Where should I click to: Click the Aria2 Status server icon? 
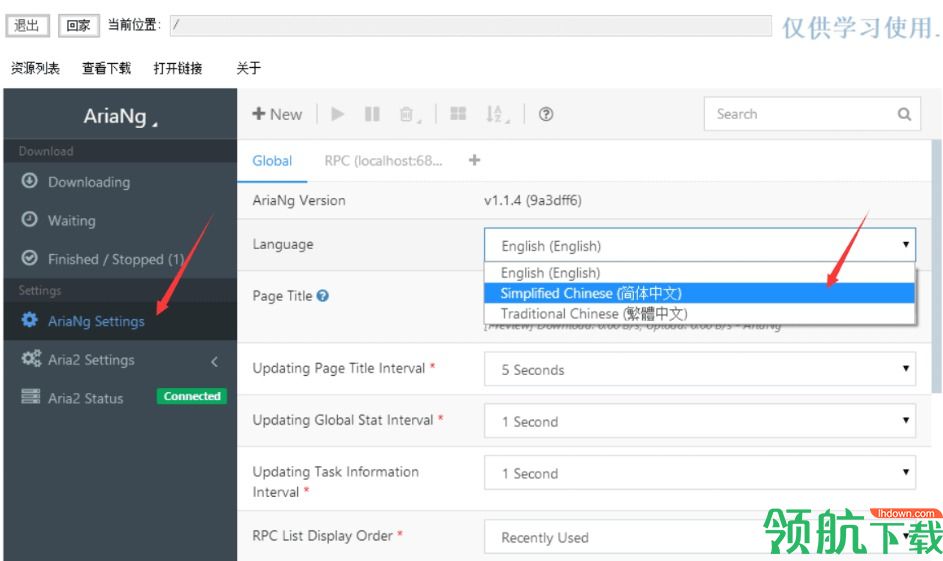pos(31,397)
